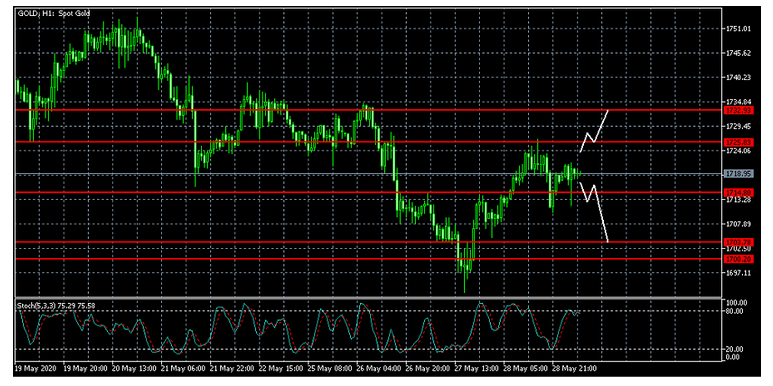Click the 1740.23 price axis label
The image size is (773, 386).
(738, 77)
